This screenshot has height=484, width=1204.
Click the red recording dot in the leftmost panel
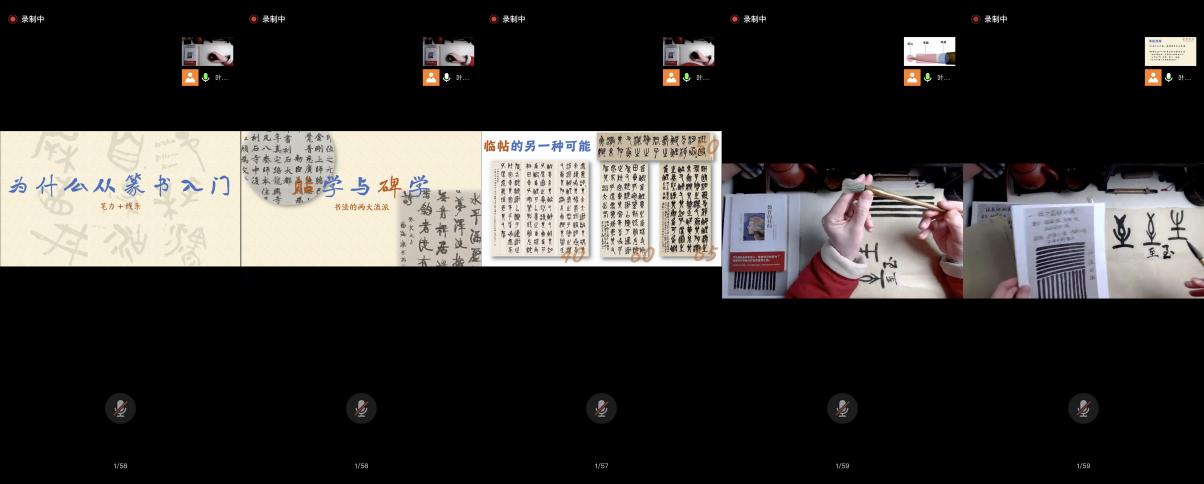(x=12, y=19)
